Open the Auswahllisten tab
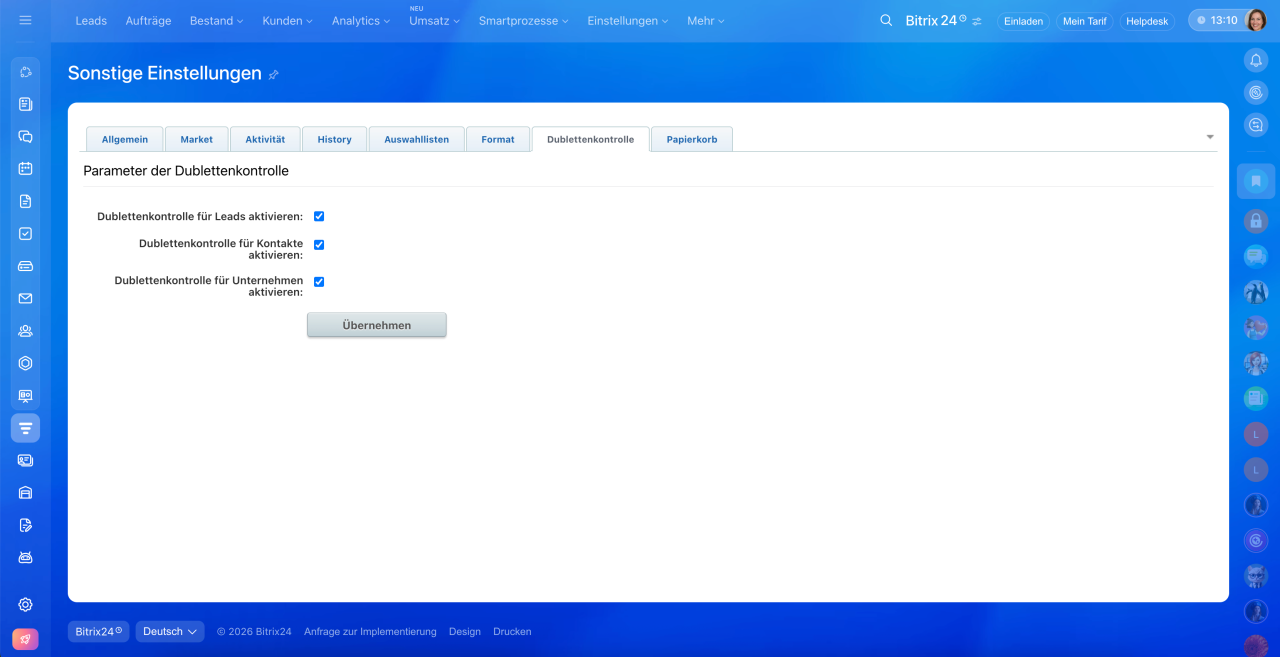The image size is (1280, 657). point(416,140)
